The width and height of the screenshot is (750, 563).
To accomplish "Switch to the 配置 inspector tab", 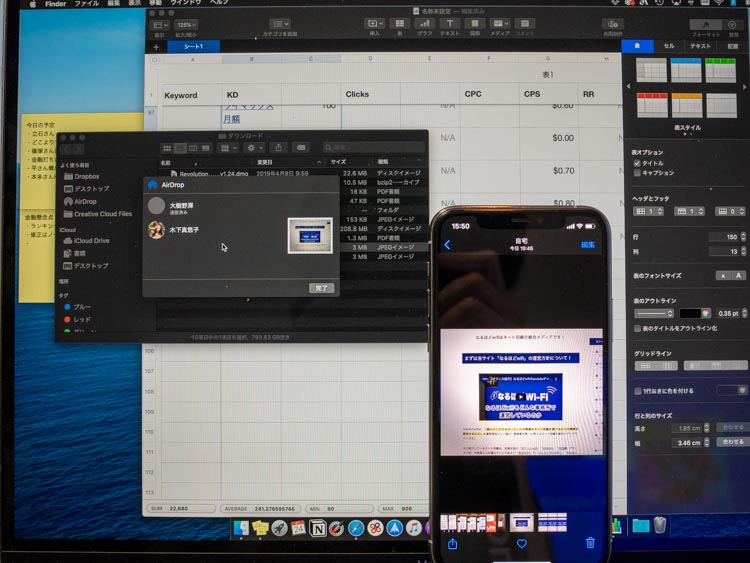I will coord(732,46).
